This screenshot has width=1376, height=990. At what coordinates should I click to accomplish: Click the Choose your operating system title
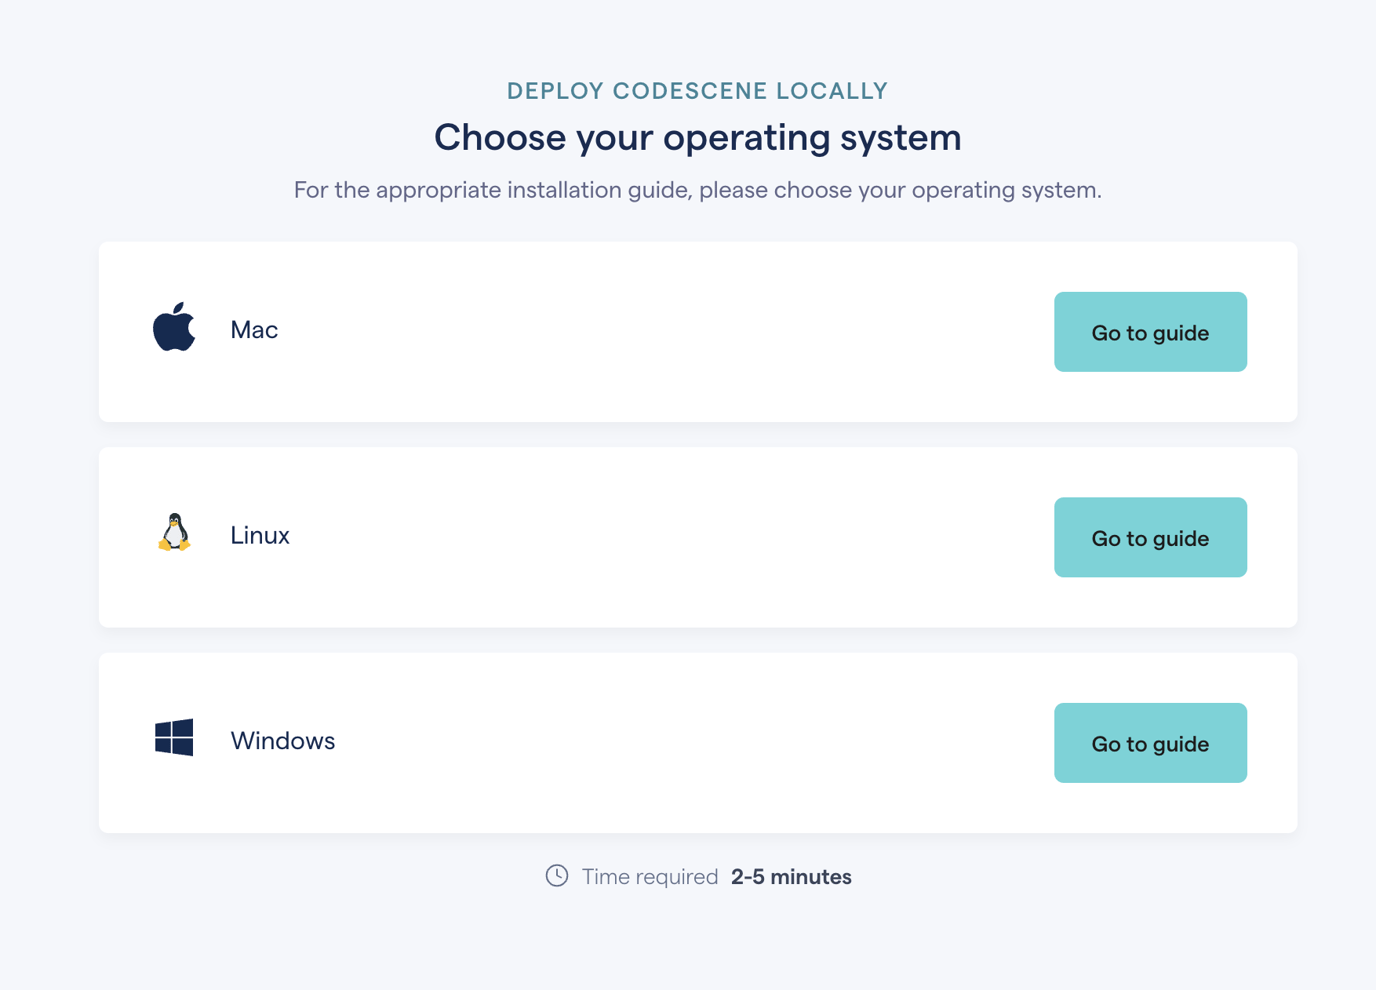[x=697, y=137]
